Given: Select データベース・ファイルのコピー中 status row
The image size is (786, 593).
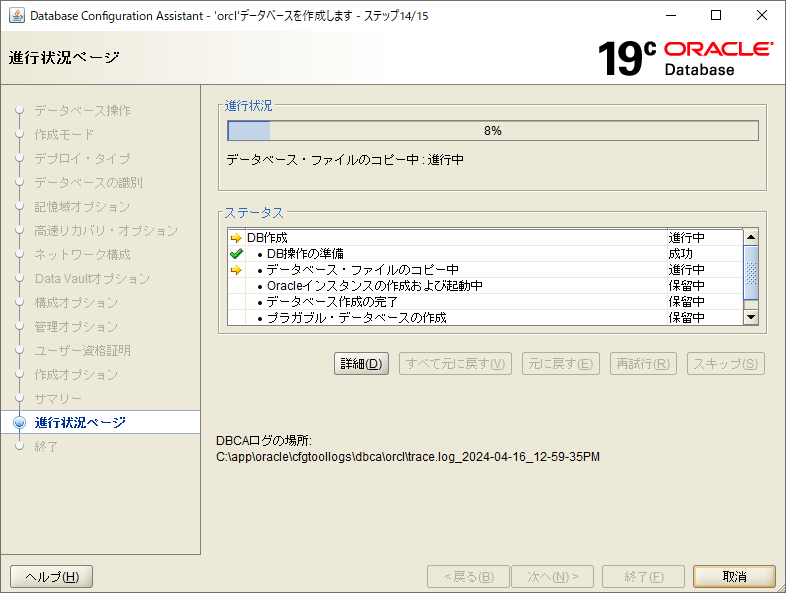Looking at the screenshot, I should point(485,270).
